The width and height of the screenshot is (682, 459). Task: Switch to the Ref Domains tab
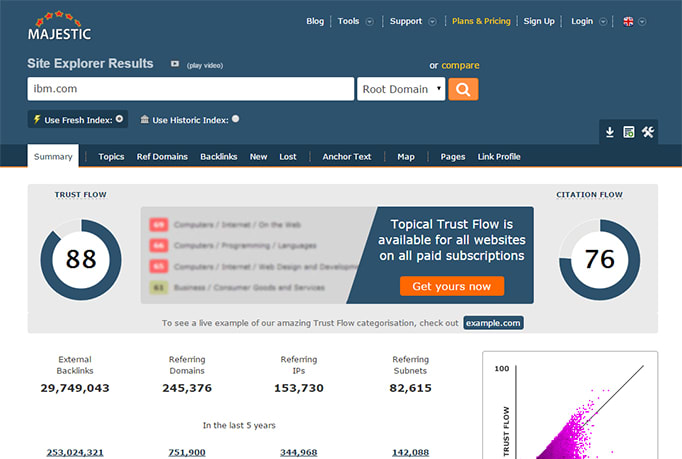[162, 157]
